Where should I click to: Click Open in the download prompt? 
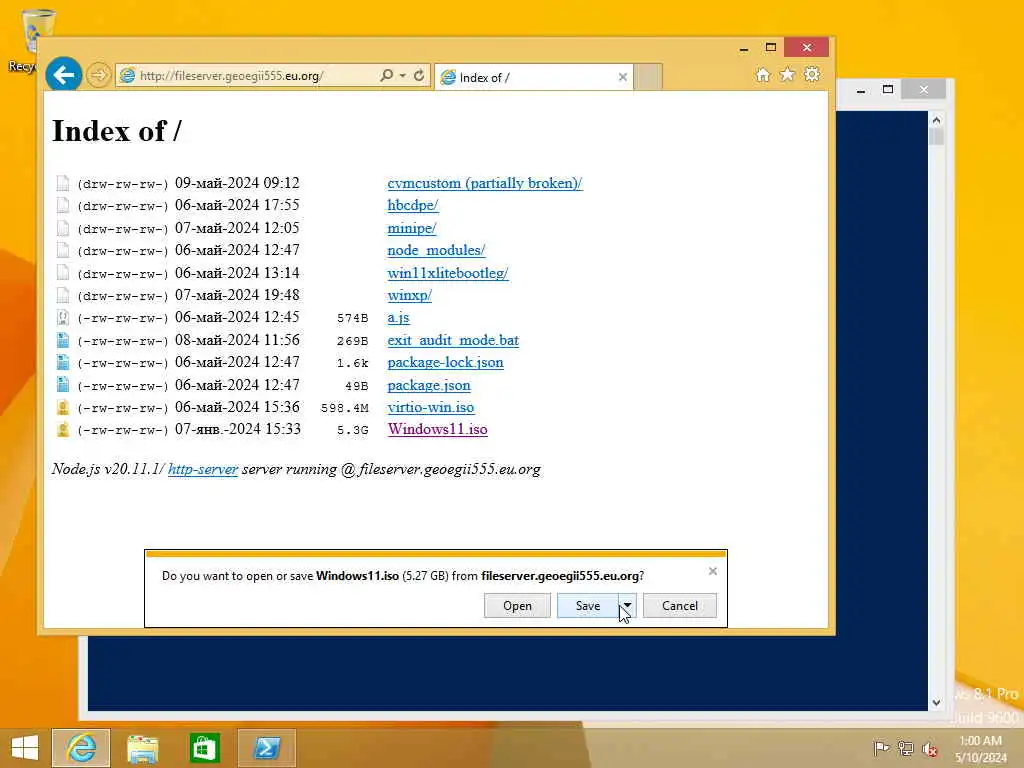517,605
